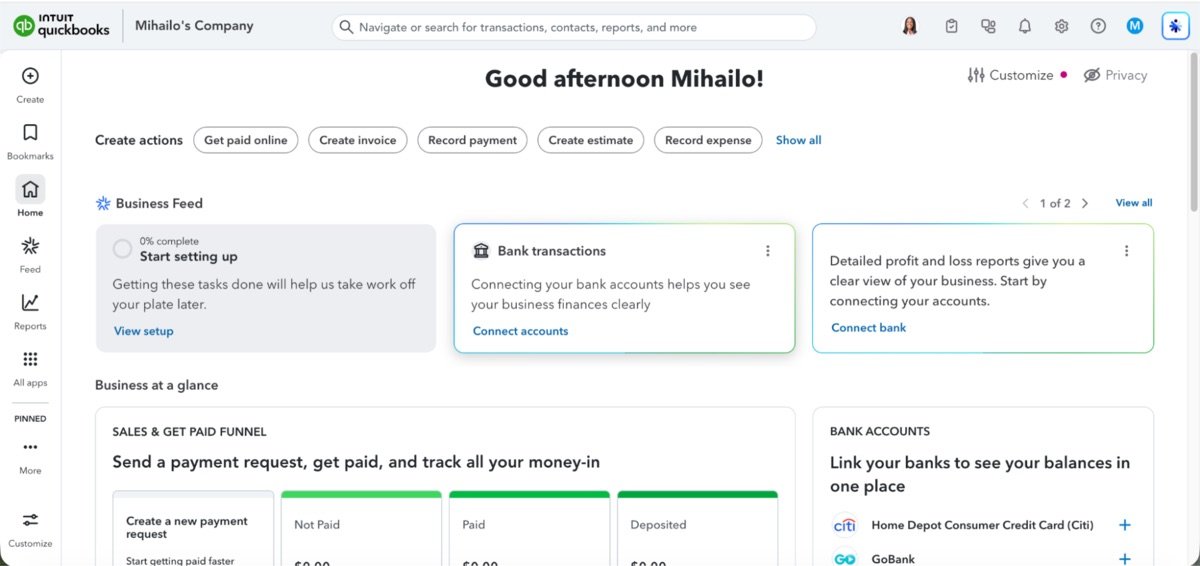Go to previous Business Feed page
This screenshot has width=1200, height=566.
pos(1025,203)
